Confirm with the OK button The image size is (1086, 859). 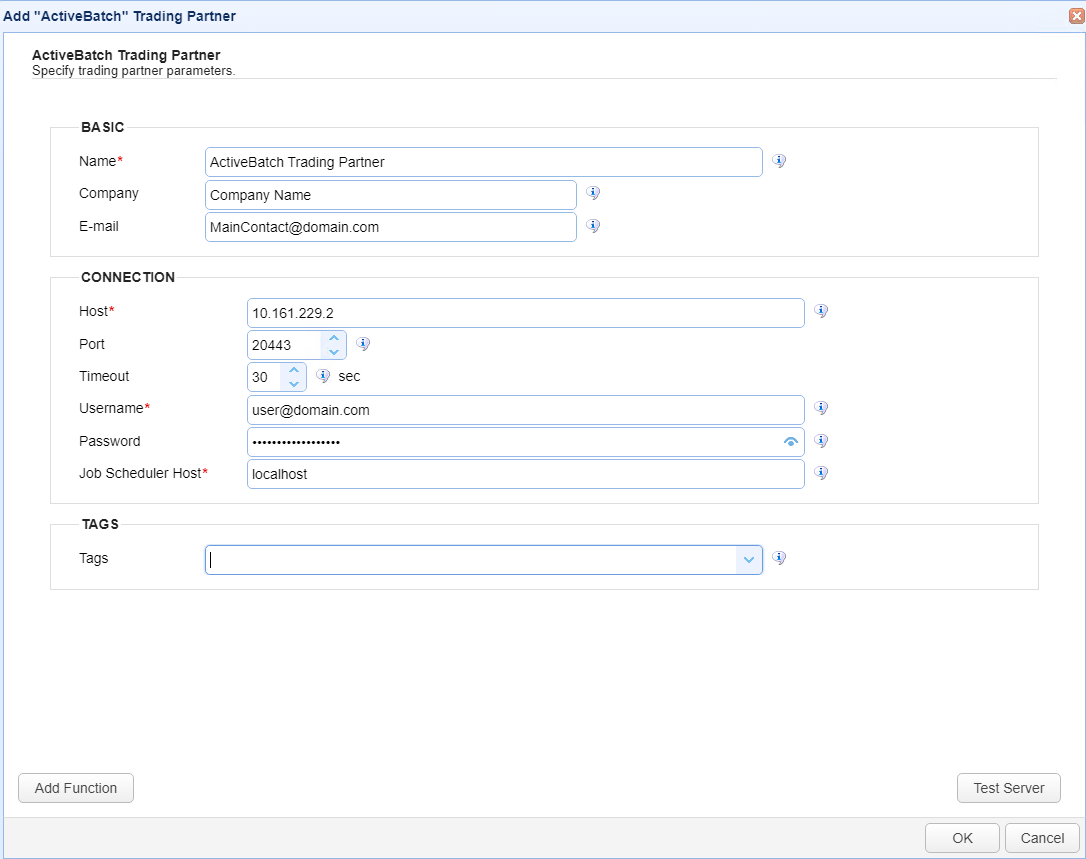962,838
